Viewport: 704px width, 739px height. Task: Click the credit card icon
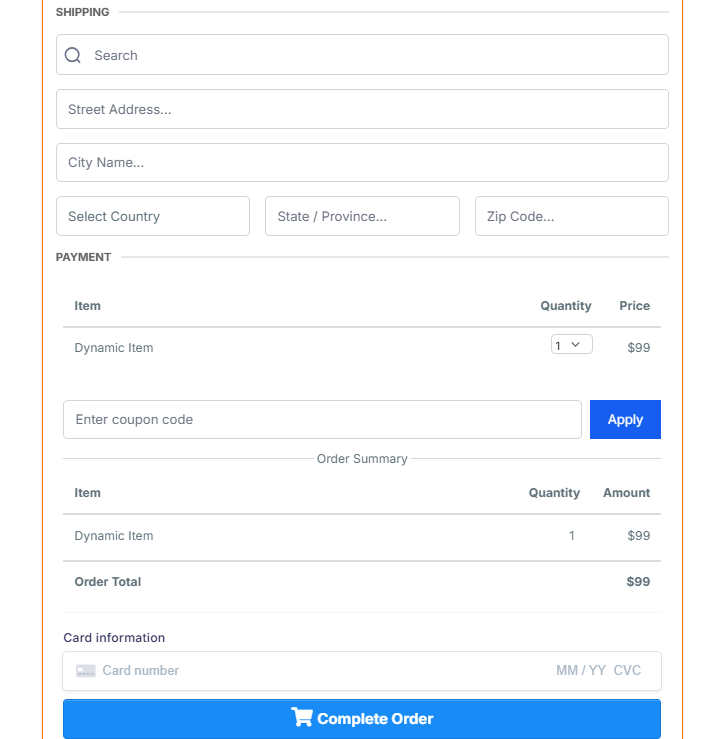click(86, 671)
